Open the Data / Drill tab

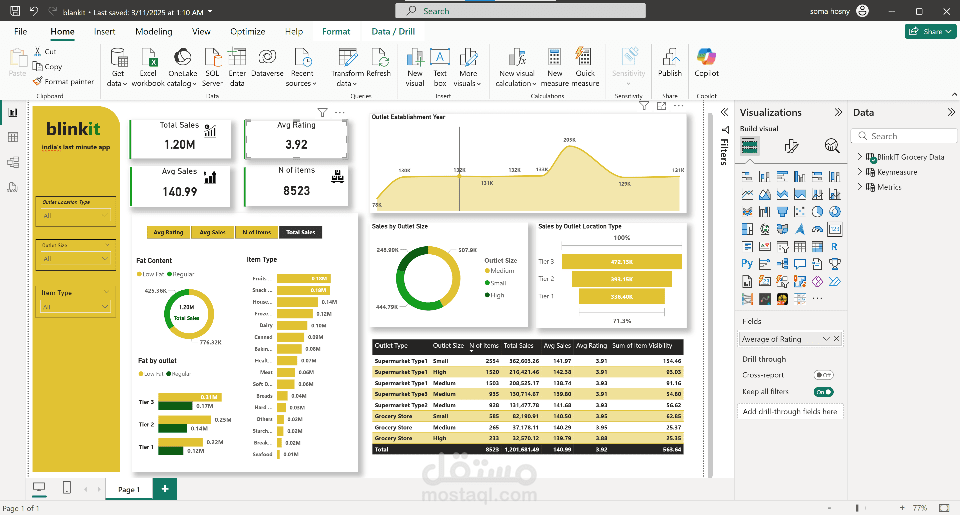(393, 32)
